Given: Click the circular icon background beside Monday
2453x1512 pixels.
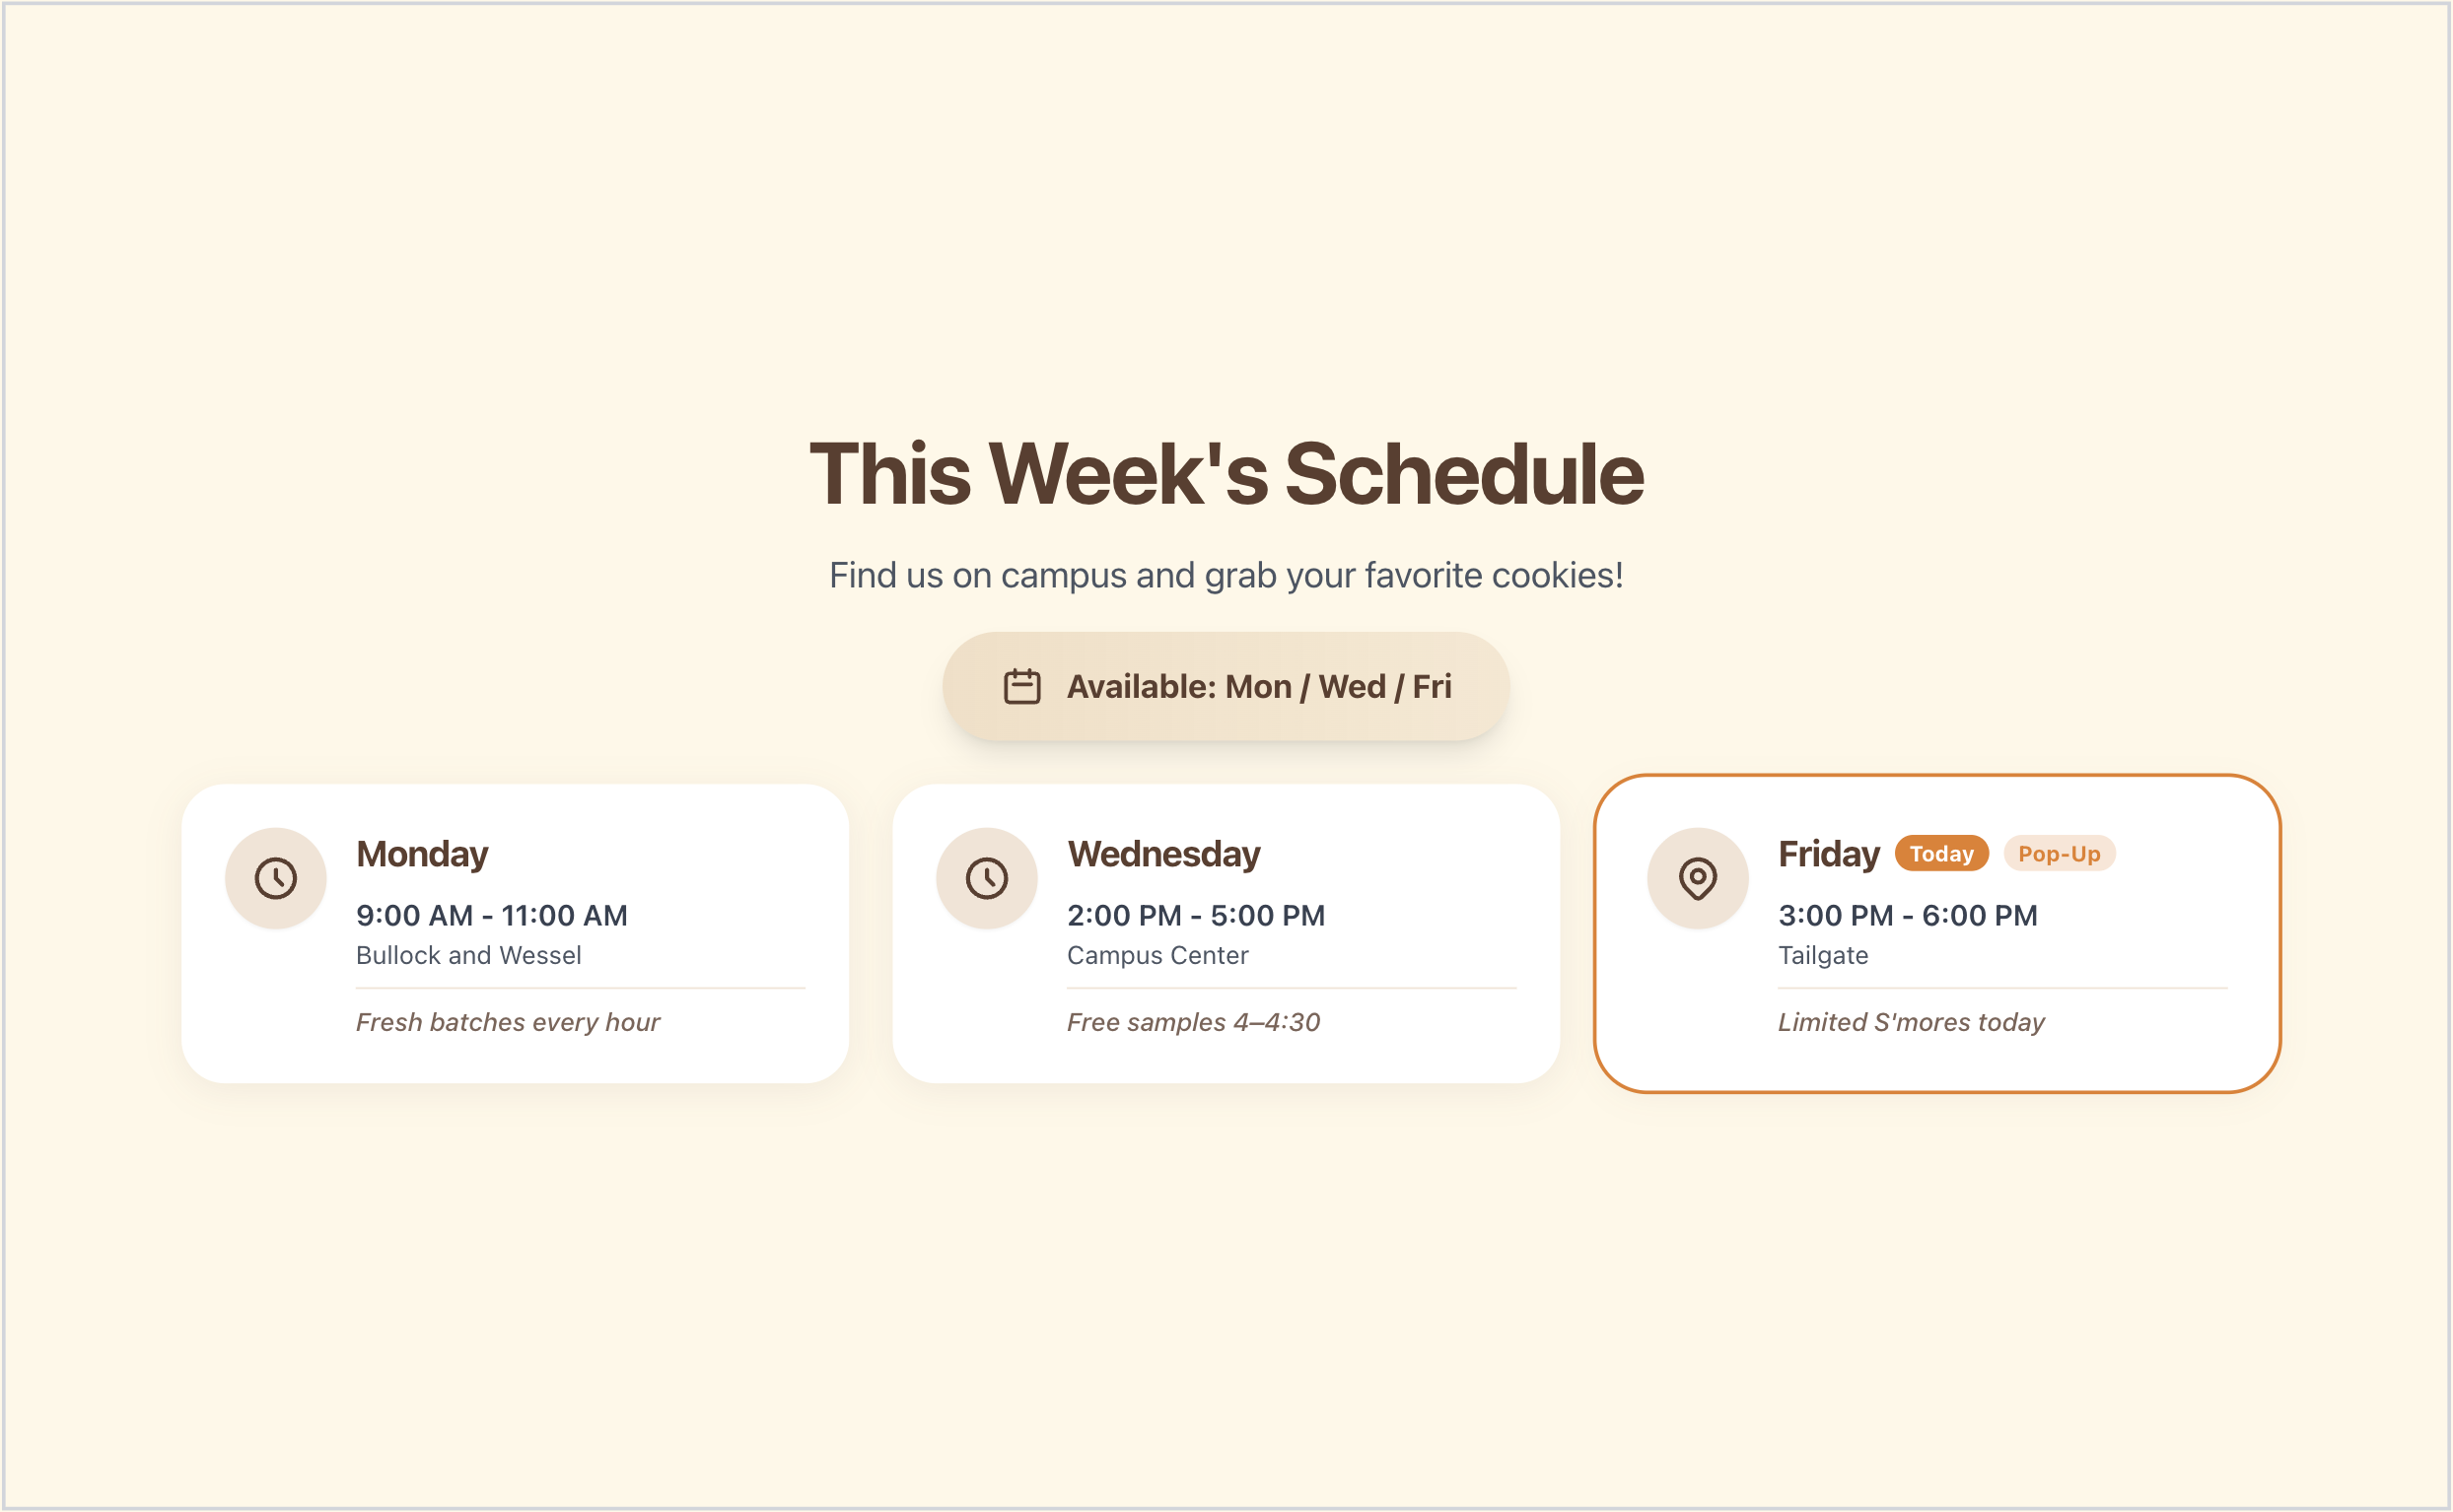Looking at the screenshot, I should (276, 877).
